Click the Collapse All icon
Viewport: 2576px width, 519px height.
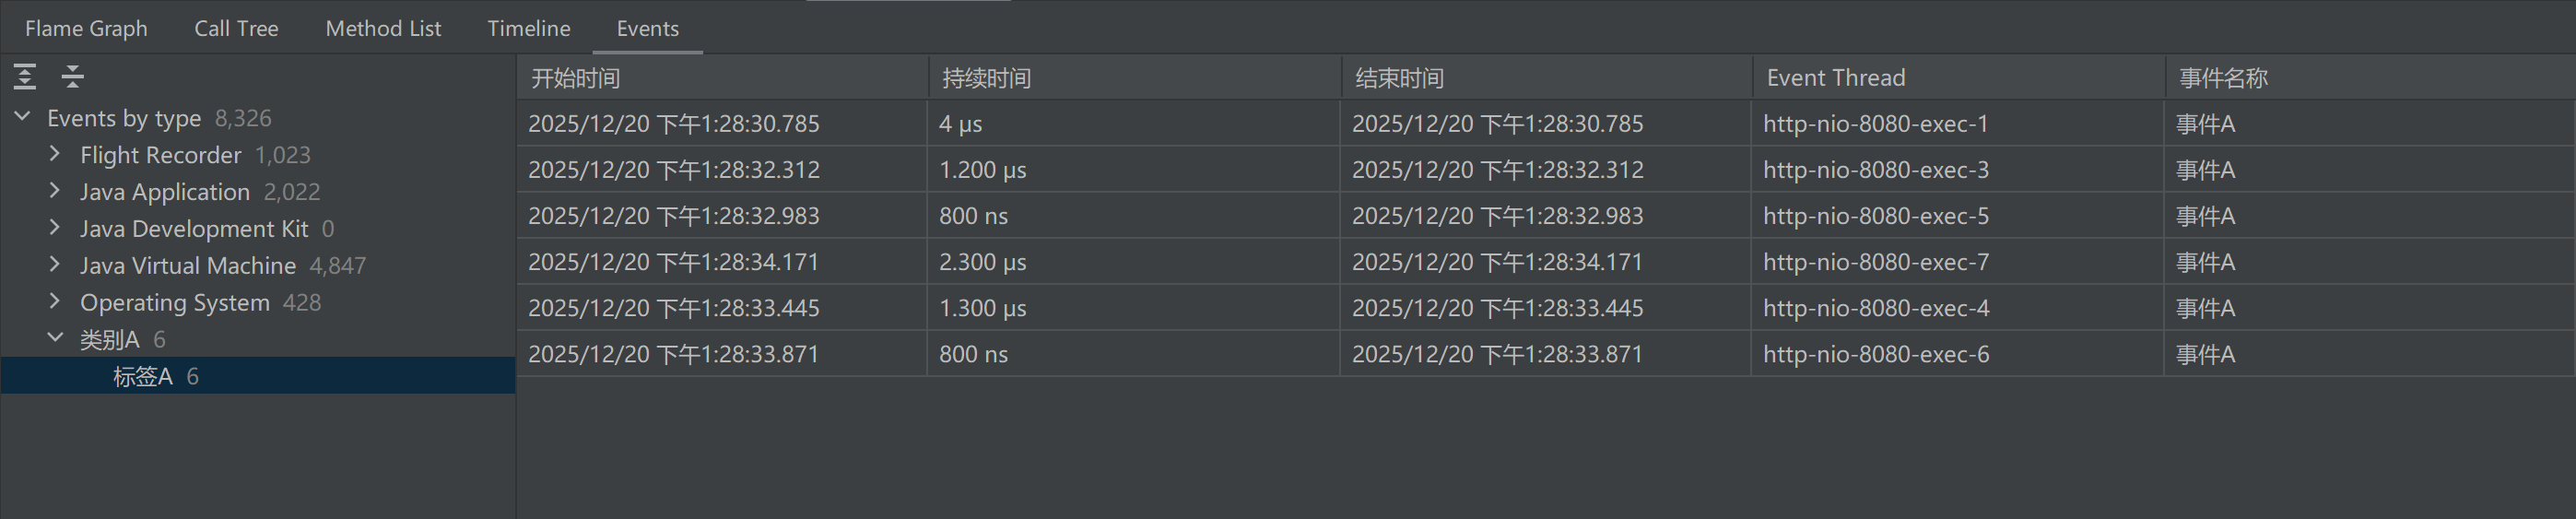click(x=72, y=76)
